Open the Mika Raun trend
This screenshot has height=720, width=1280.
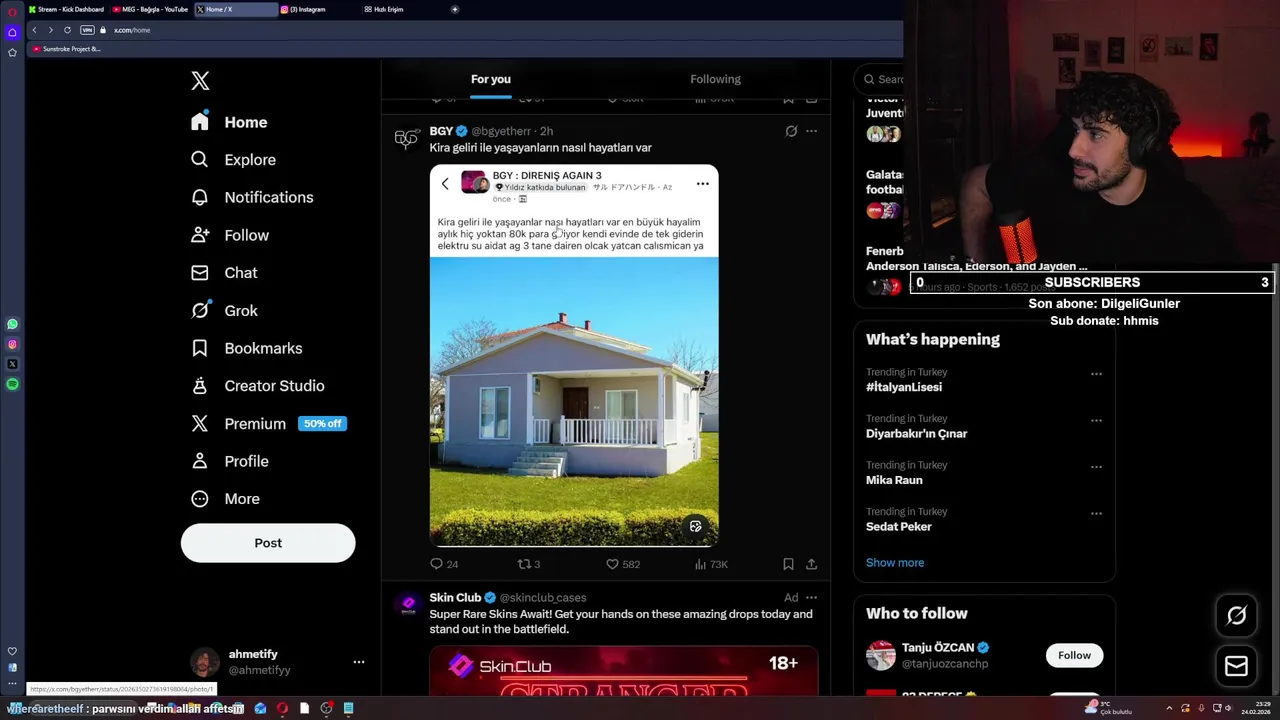coord(894,480)
